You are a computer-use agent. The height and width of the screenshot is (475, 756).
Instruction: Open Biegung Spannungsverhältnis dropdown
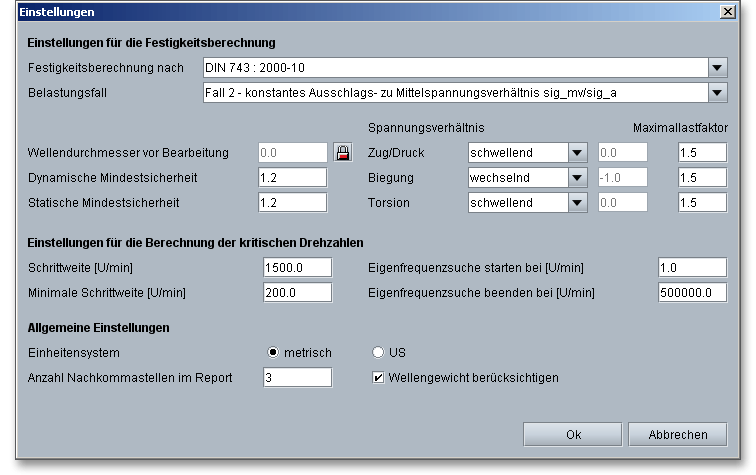pos(577,177)
